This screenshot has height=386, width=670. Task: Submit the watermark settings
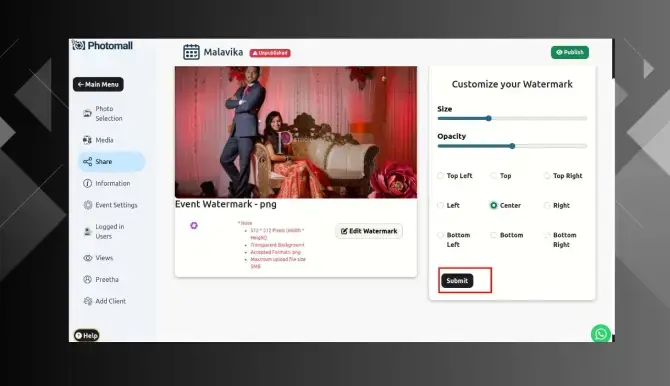457,281
